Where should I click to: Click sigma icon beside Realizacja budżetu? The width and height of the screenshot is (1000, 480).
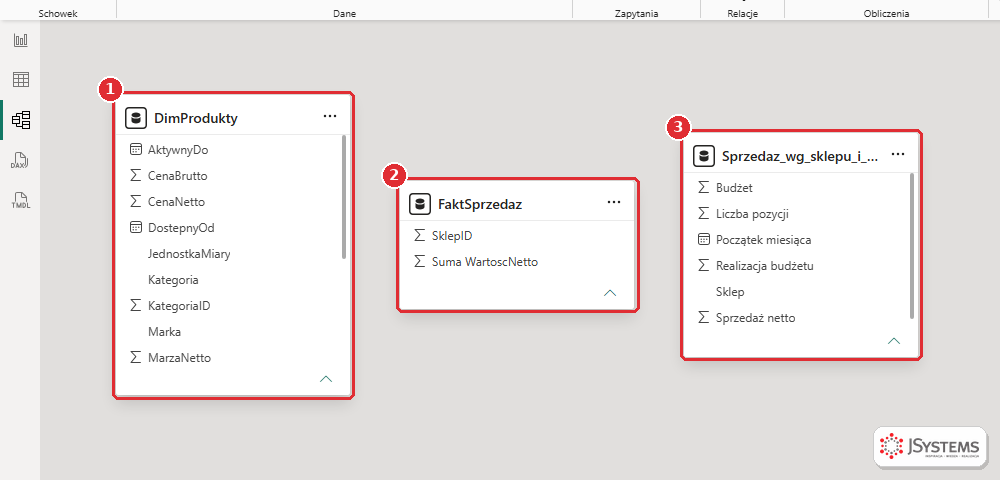[703, 266]
